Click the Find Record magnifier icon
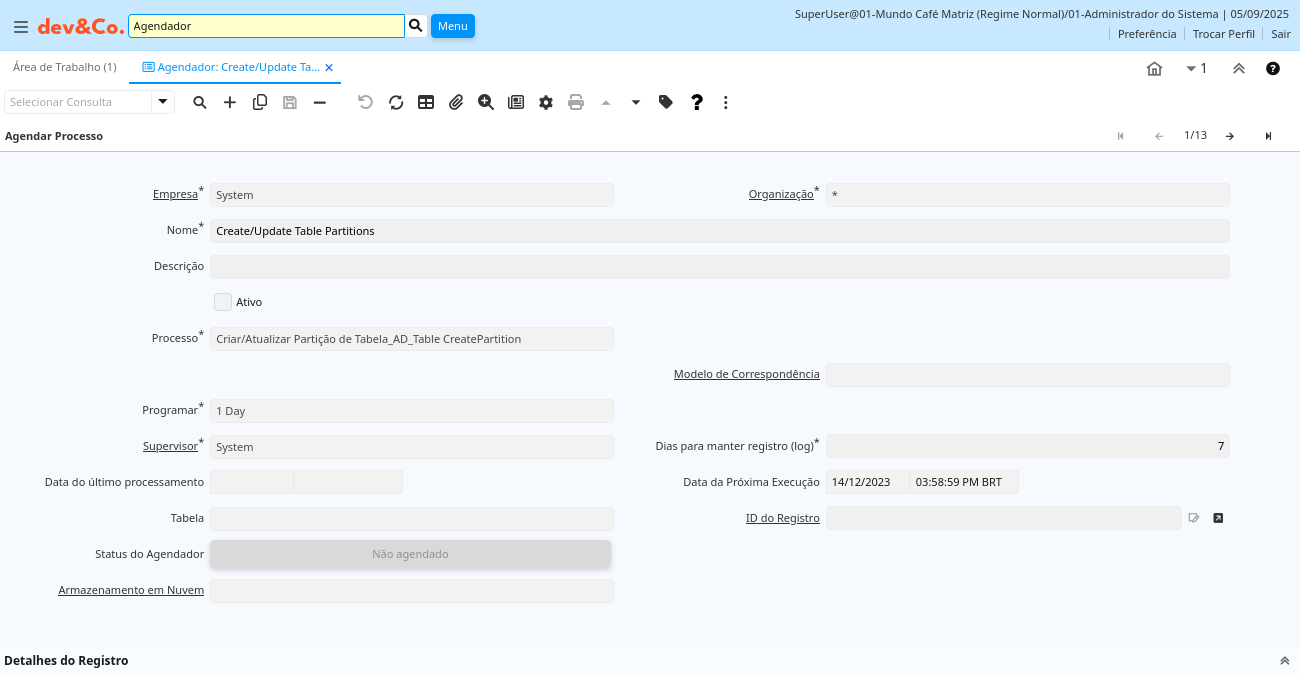 click(200, 102)
